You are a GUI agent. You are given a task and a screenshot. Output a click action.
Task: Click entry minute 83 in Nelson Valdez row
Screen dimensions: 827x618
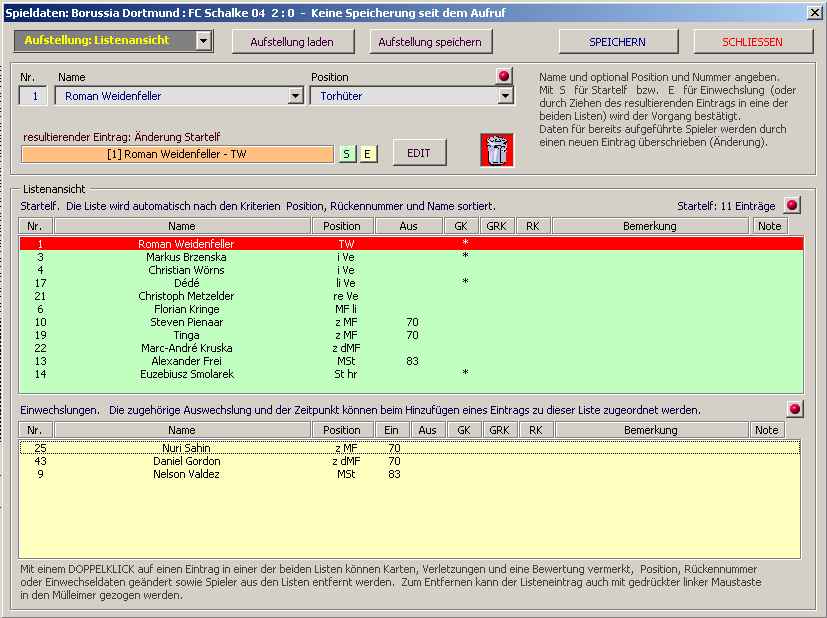[395, 474]
